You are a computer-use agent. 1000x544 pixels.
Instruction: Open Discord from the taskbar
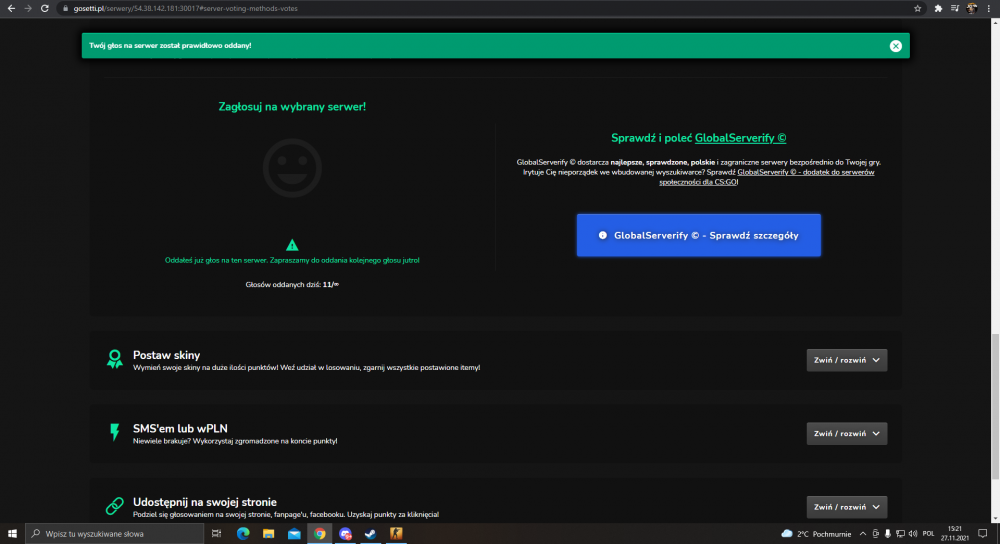point(345,533)
